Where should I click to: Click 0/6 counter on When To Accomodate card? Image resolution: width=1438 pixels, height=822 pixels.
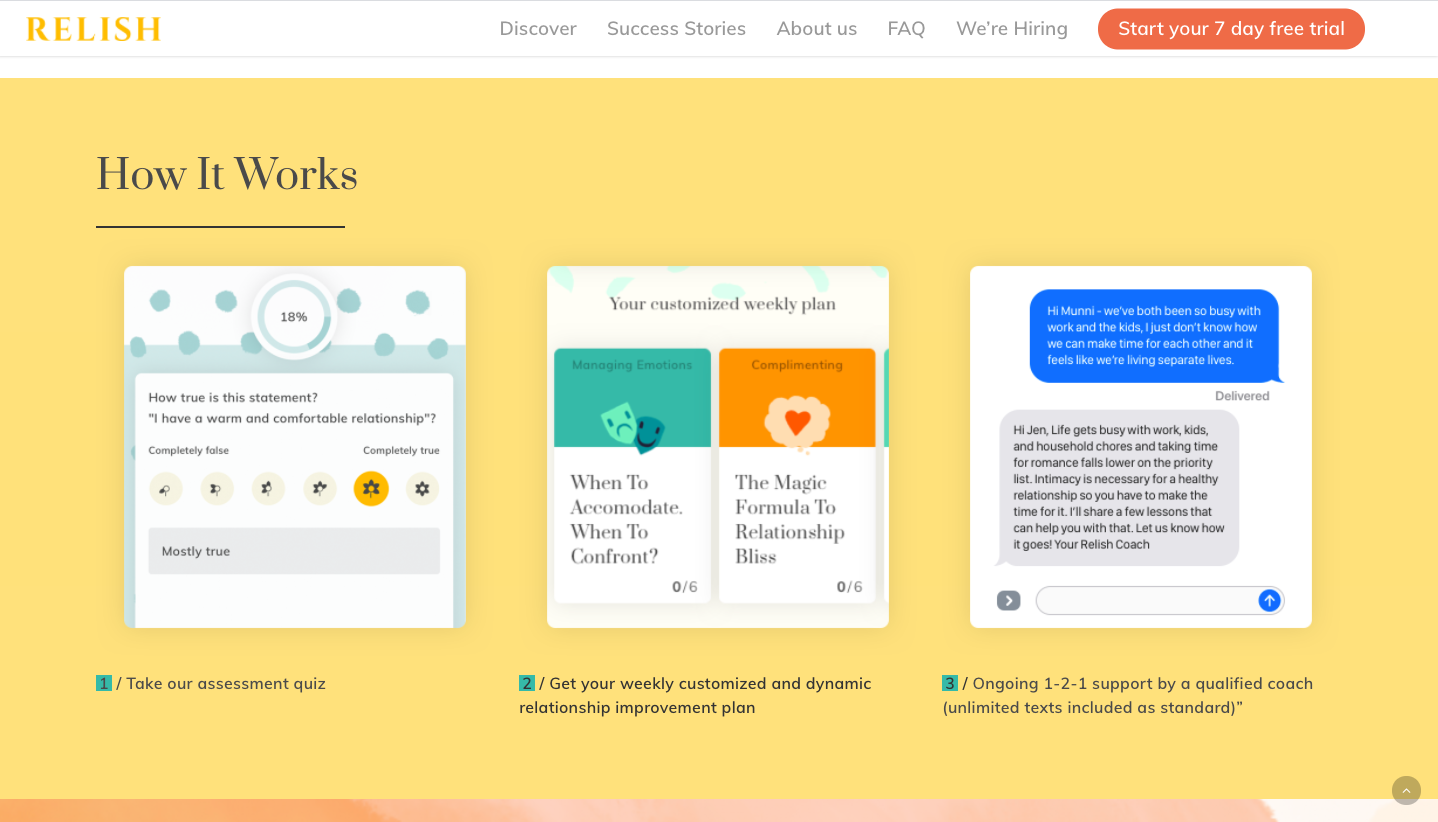click(685, 587)
